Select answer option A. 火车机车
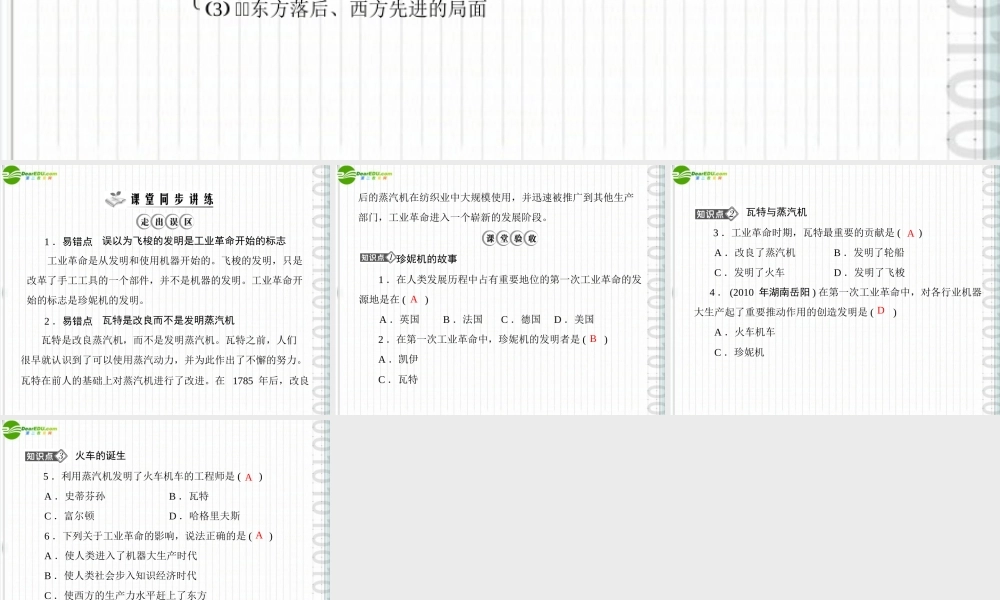 click(x=745, y=332)
